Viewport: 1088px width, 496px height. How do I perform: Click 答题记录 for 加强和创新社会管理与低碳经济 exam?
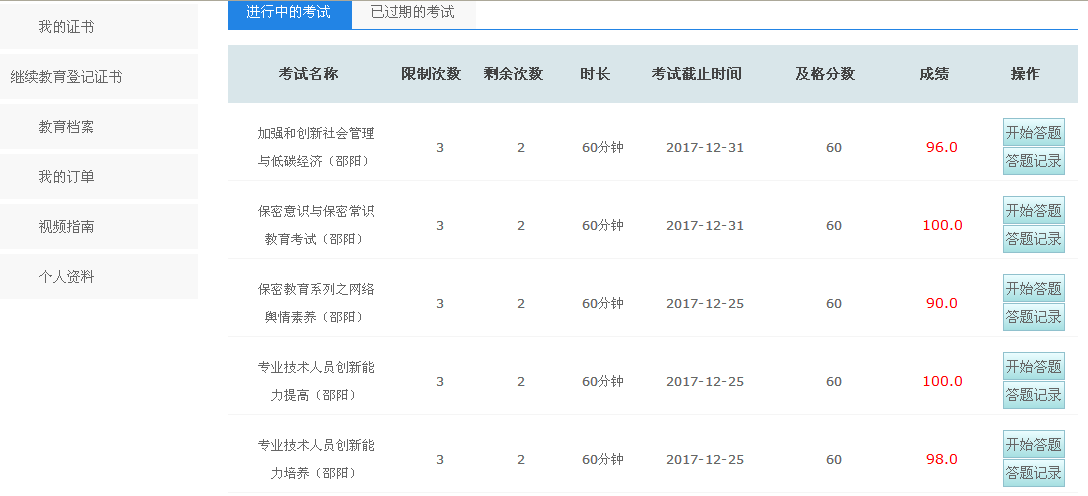pos(1033,161)
